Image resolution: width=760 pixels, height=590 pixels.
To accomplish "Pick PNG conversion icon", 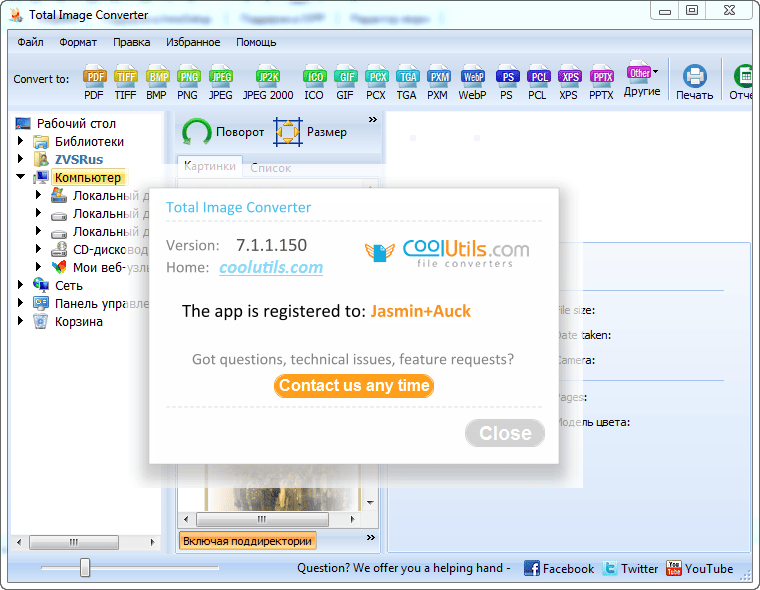I will click(188, 81).
